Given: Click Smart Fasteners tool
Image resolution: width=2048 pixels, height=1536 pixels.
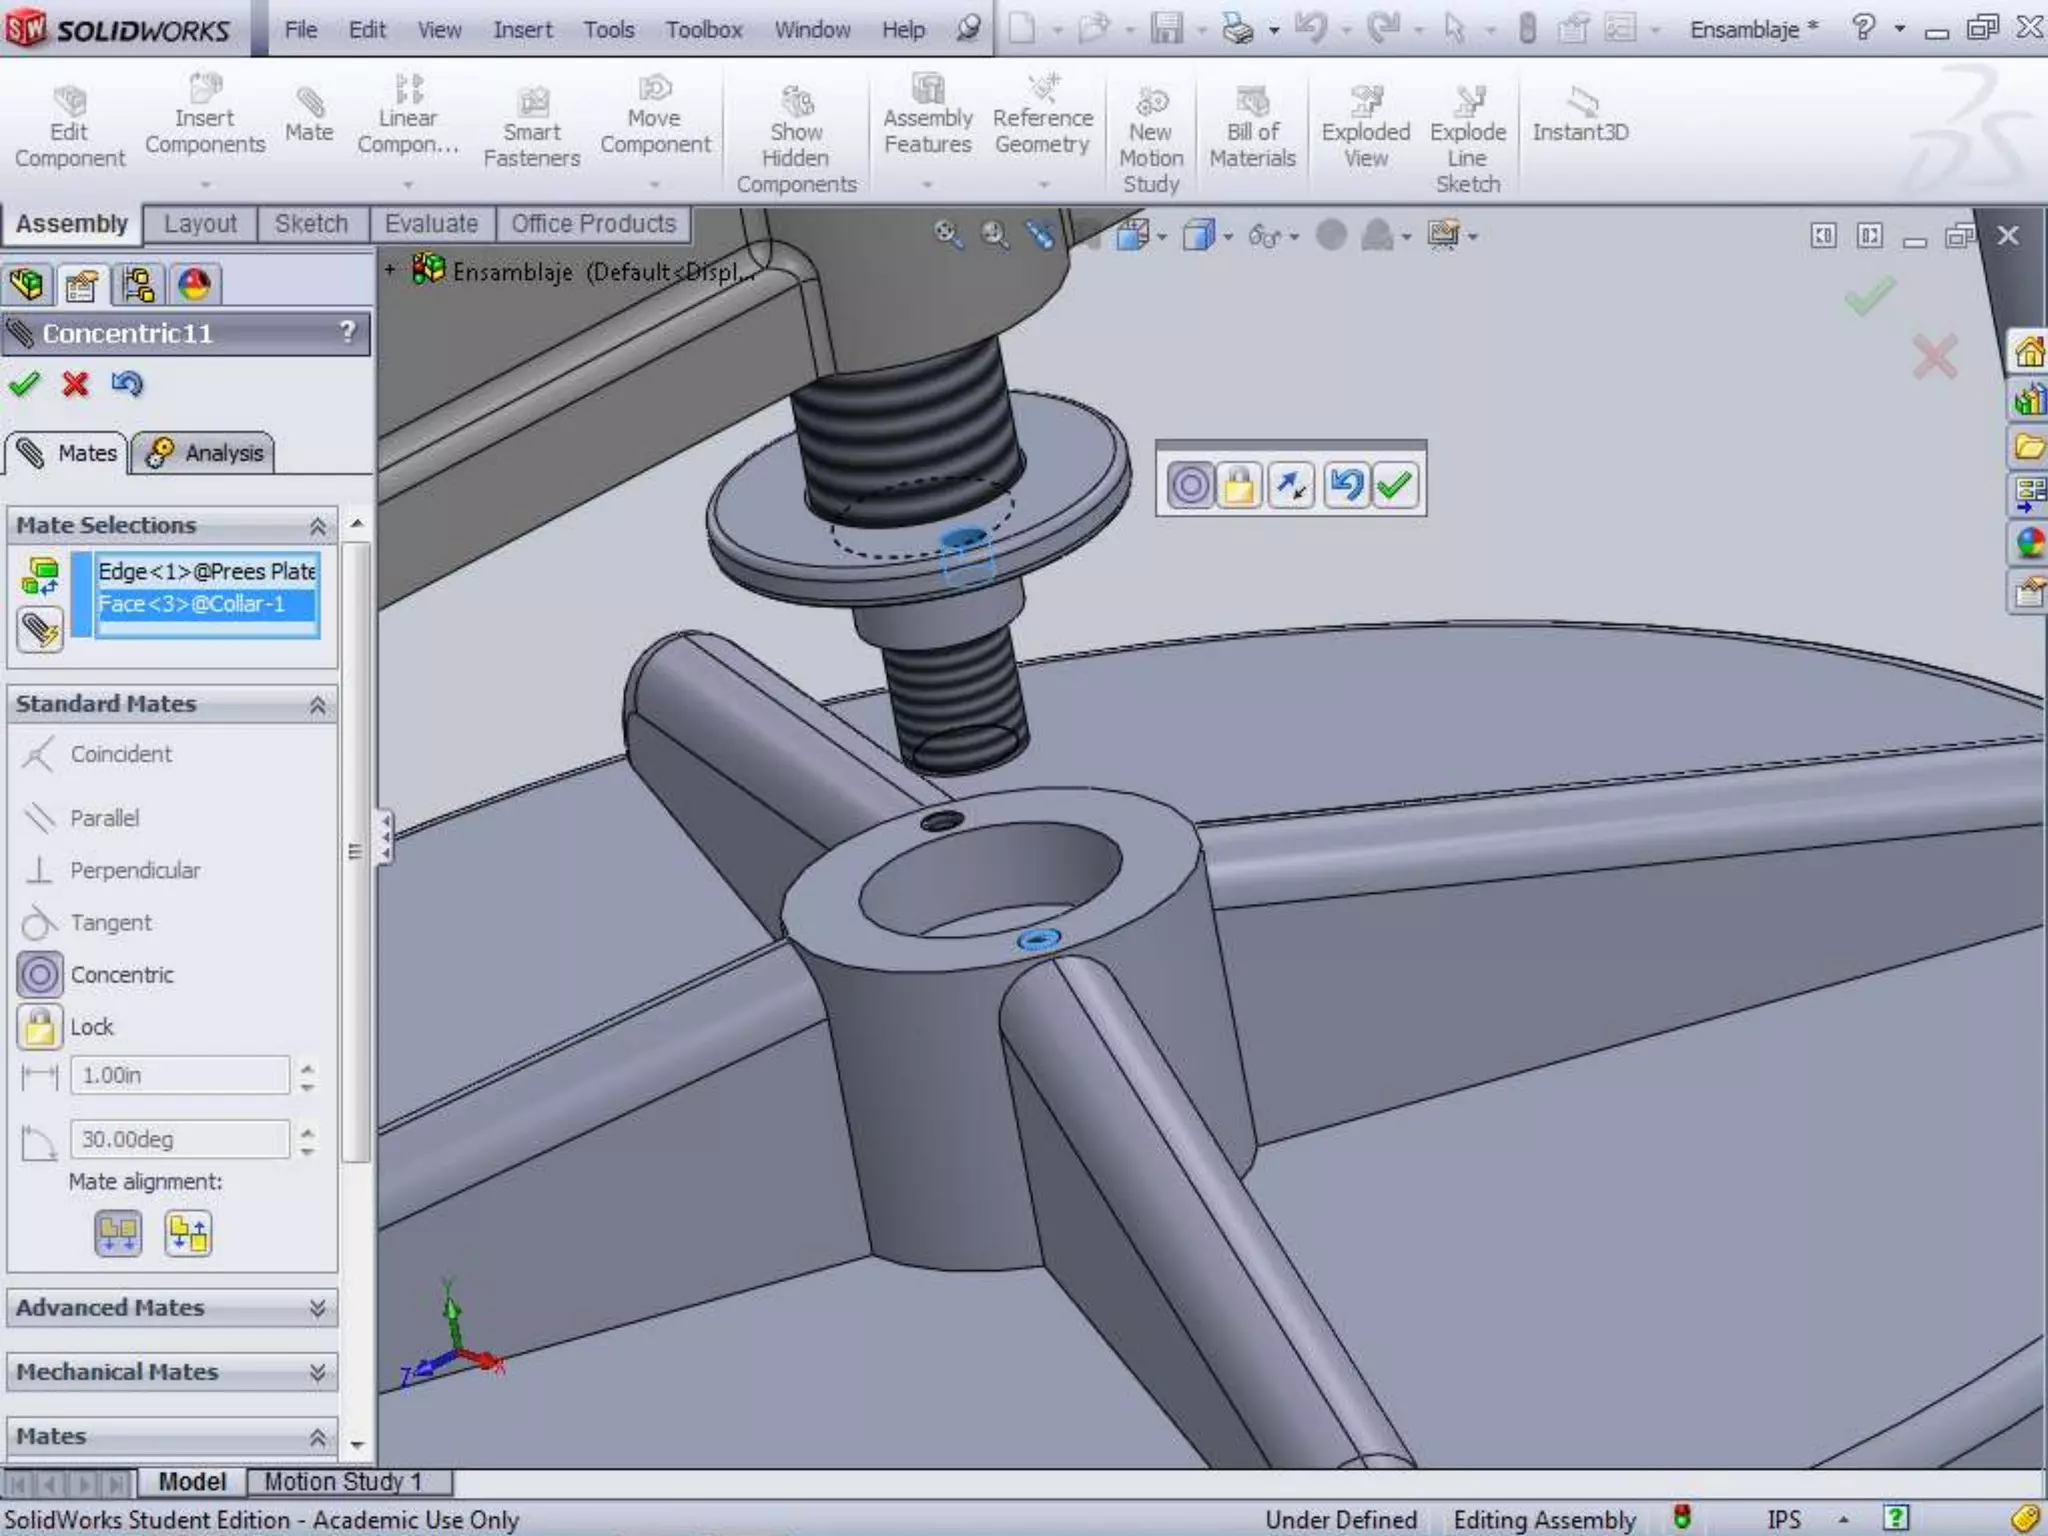Looking at the screenshot, I should [531, 128].
